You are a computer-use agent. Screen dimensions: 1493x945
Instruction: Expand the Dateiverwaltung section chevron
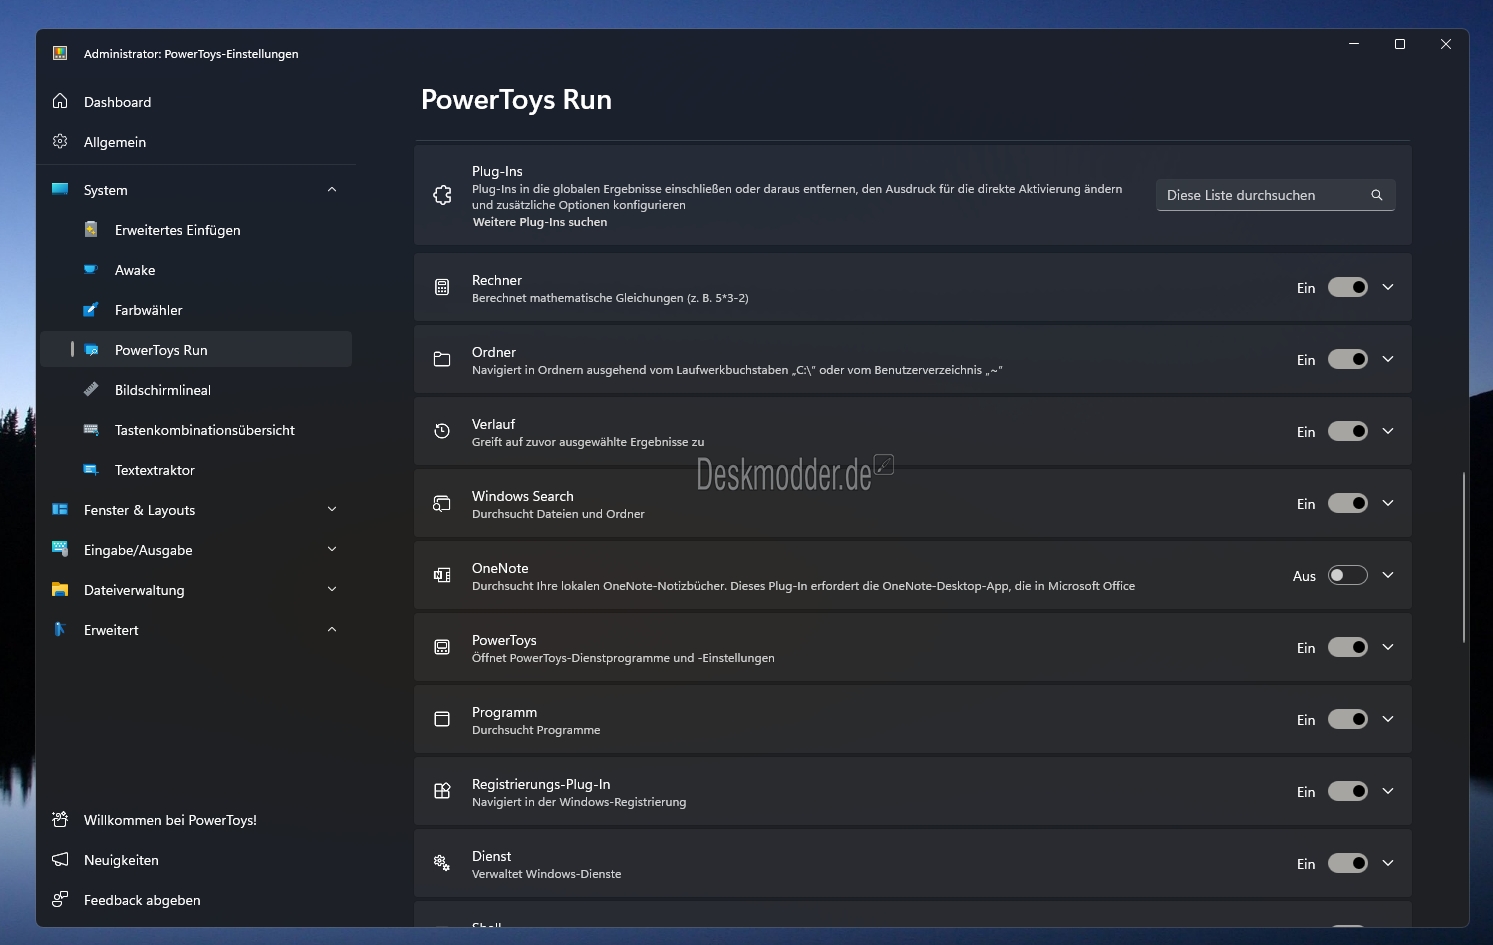pyautogui.click(x=332, y=589)
